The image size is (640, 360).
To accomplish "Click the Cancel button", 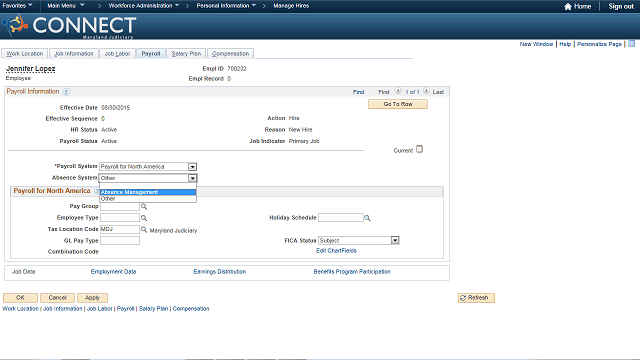I will [x=57, y=298].
